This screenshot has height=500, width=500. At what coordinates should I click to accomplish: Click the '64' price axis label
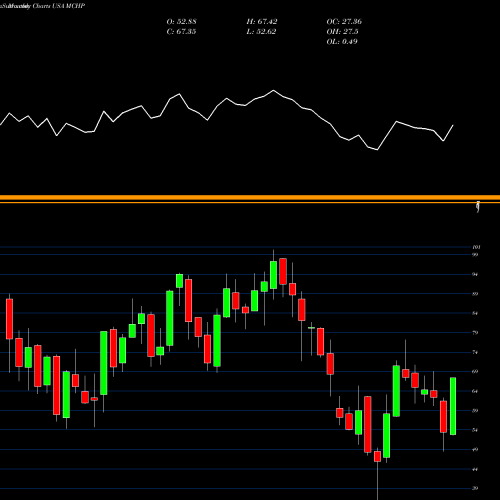pyautogui.click(x=475, y=391)
